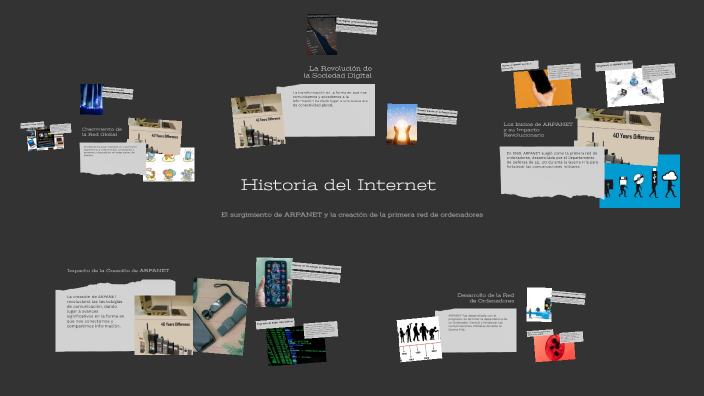Open the dark map image at the top
The width and height of the screenshot is (704, 396).
point(322,35)
